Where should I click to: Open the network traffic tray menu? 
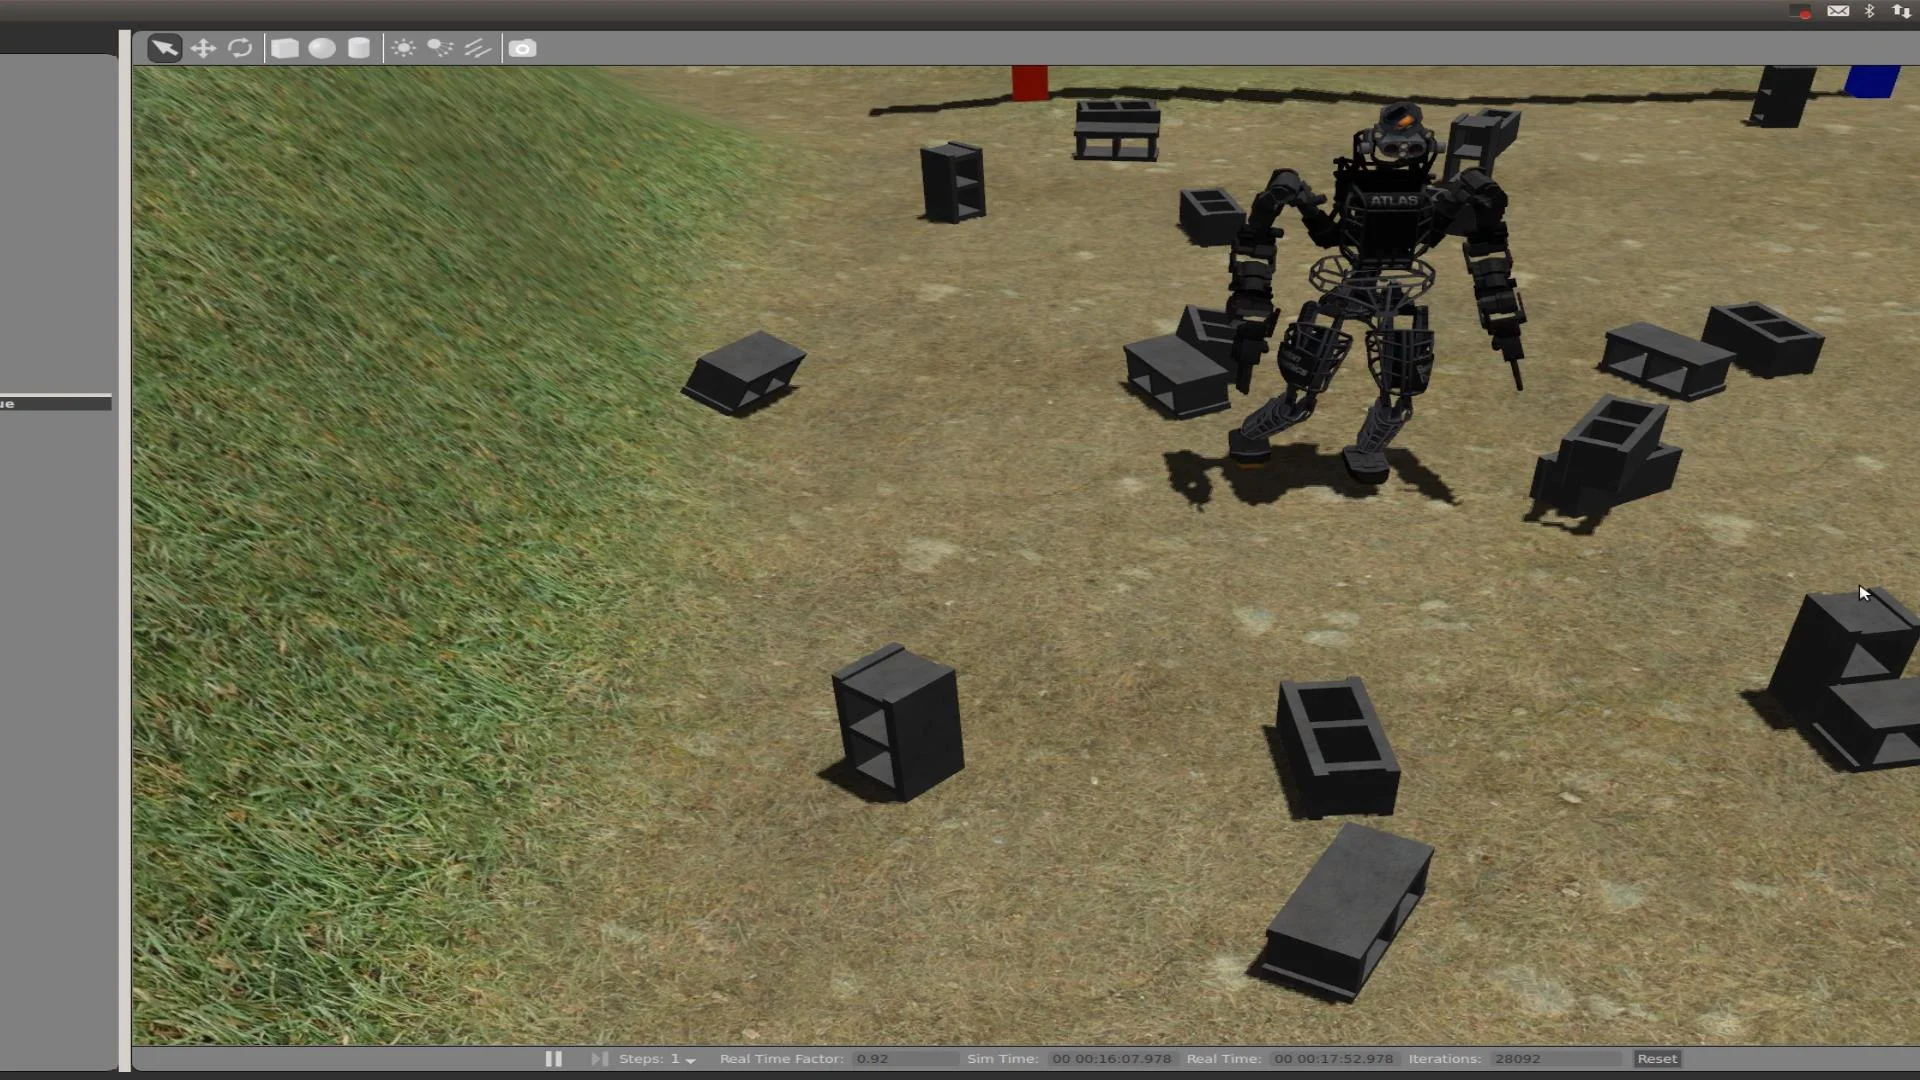(x=1899, y=11)
